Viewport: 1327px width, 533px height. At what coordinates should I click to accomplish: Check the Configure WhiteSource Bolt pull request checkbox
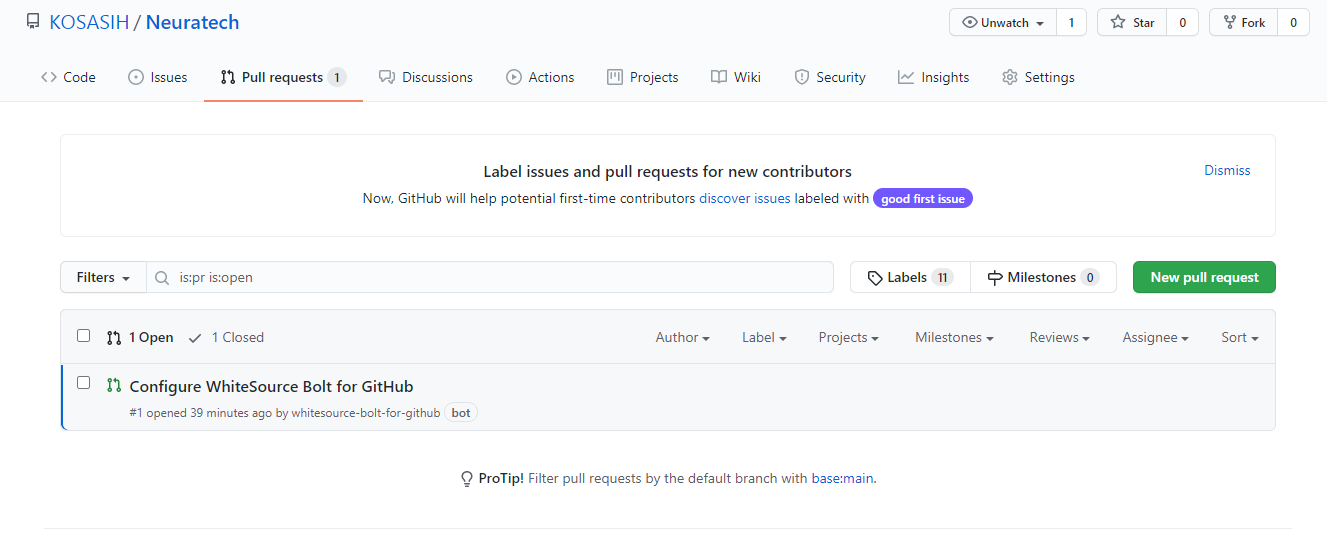[84, 383]
